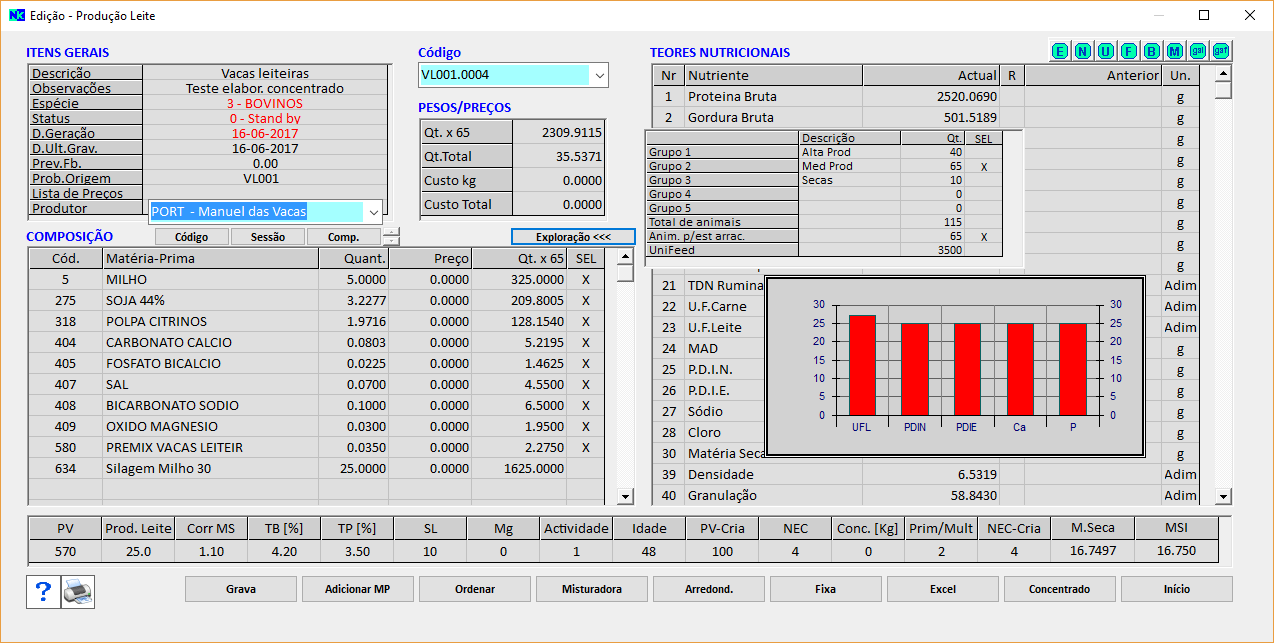
Task: Click the Adicionar MP button
Action: pos(357,589)
